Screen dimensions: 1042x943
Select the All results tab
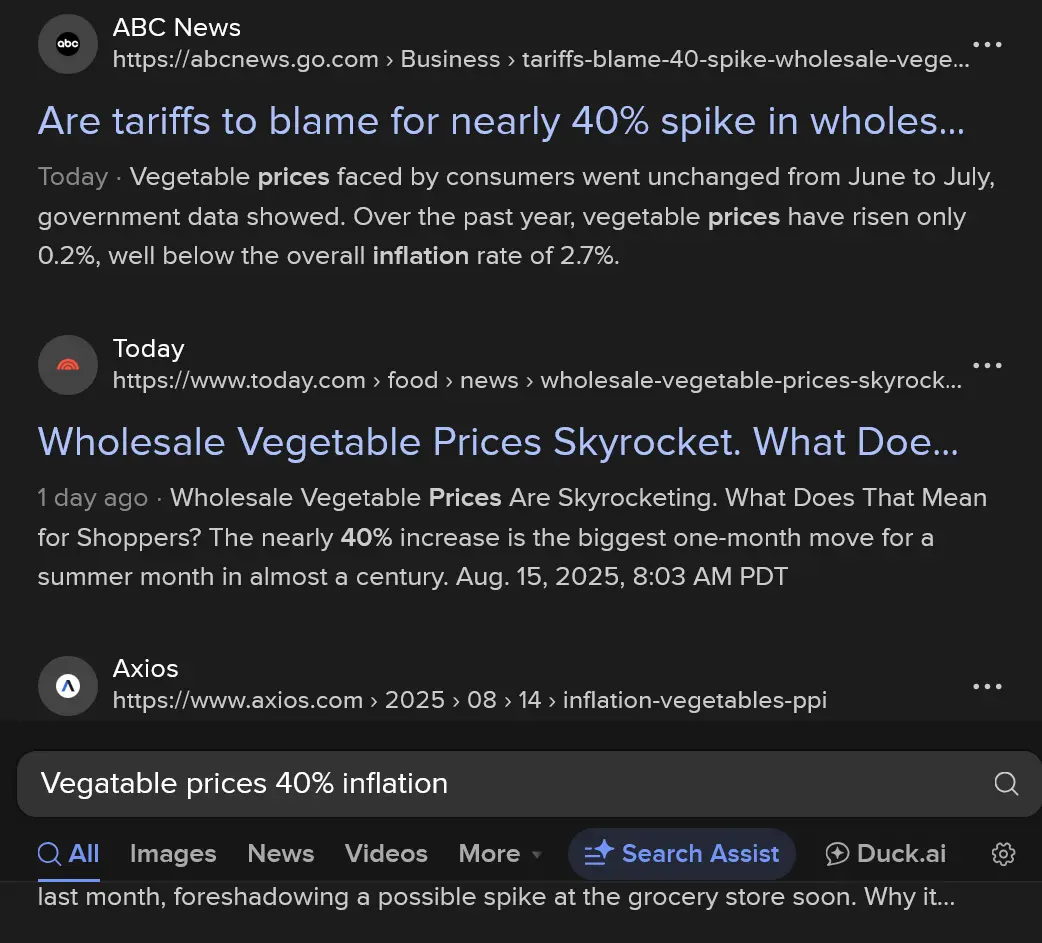click(69, 854)
